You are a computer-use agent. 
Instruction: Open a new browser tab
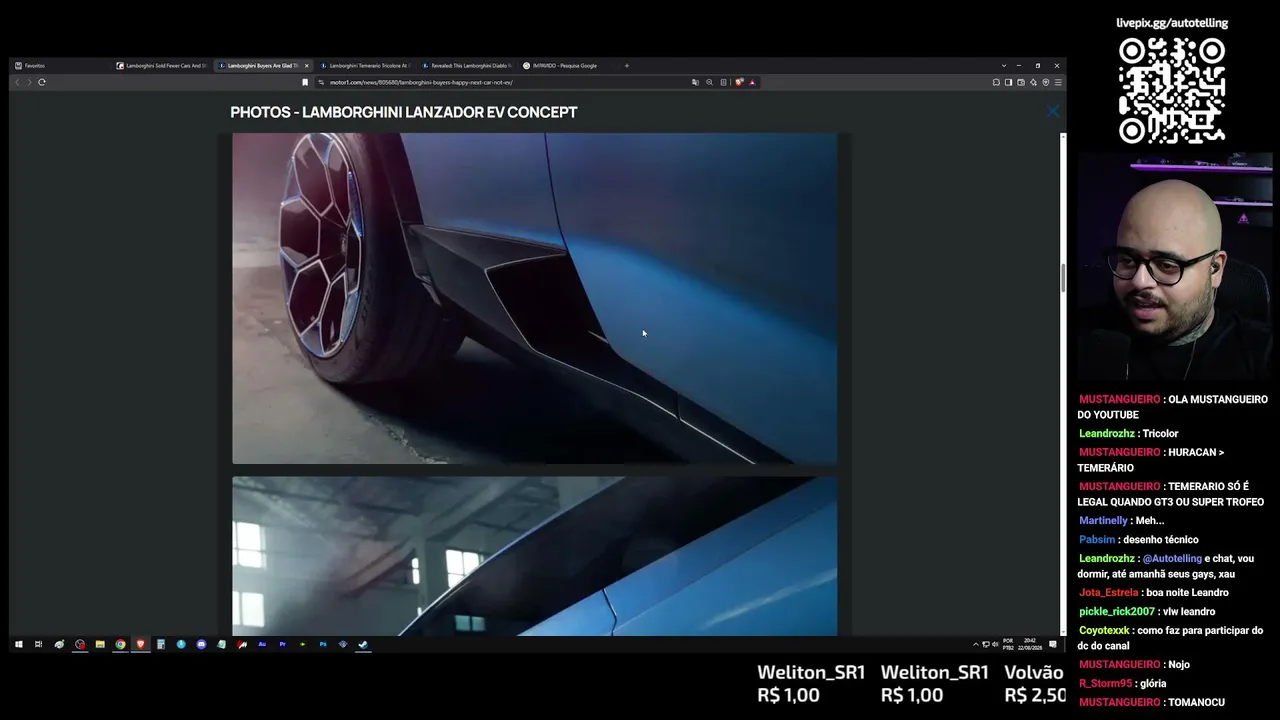click(627, 66)
